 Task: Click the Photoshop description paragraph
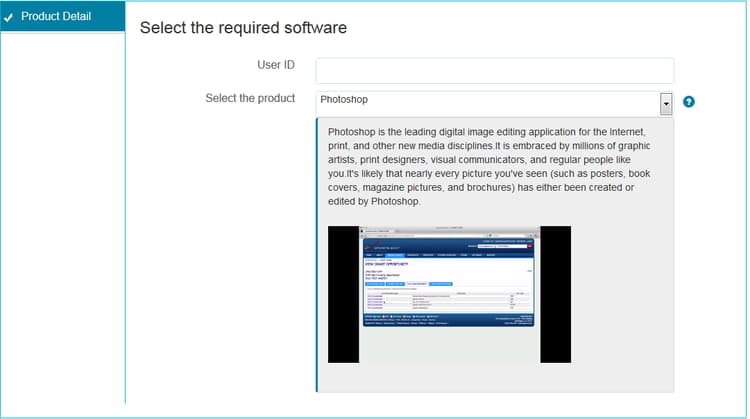pyautogui.click(x=489, y=166)
